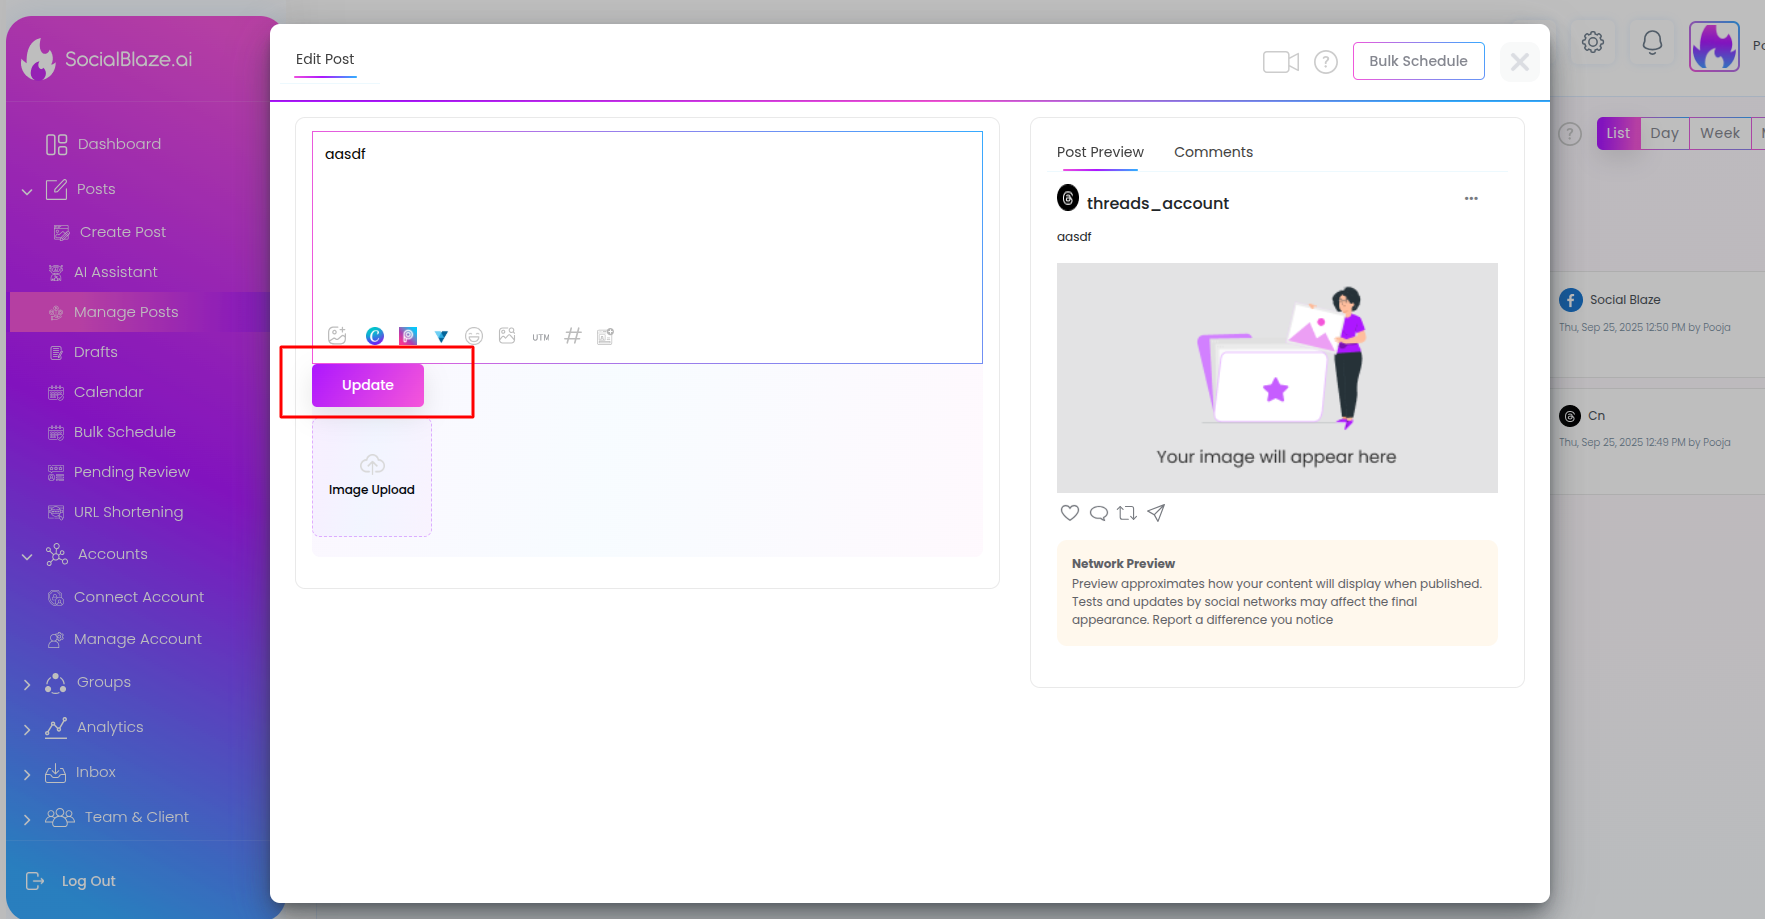Click the hashtag icon in editor toolbar
The image size is (1765, 919).
pos(573,336)
